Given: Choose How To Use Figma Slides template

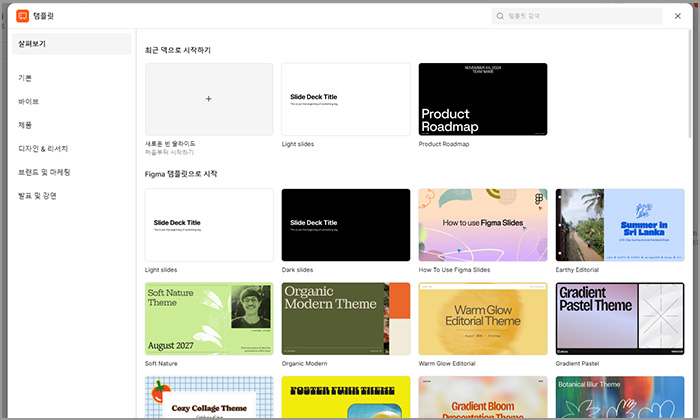Looking at the screenshot, I should [x=483, y=225].
